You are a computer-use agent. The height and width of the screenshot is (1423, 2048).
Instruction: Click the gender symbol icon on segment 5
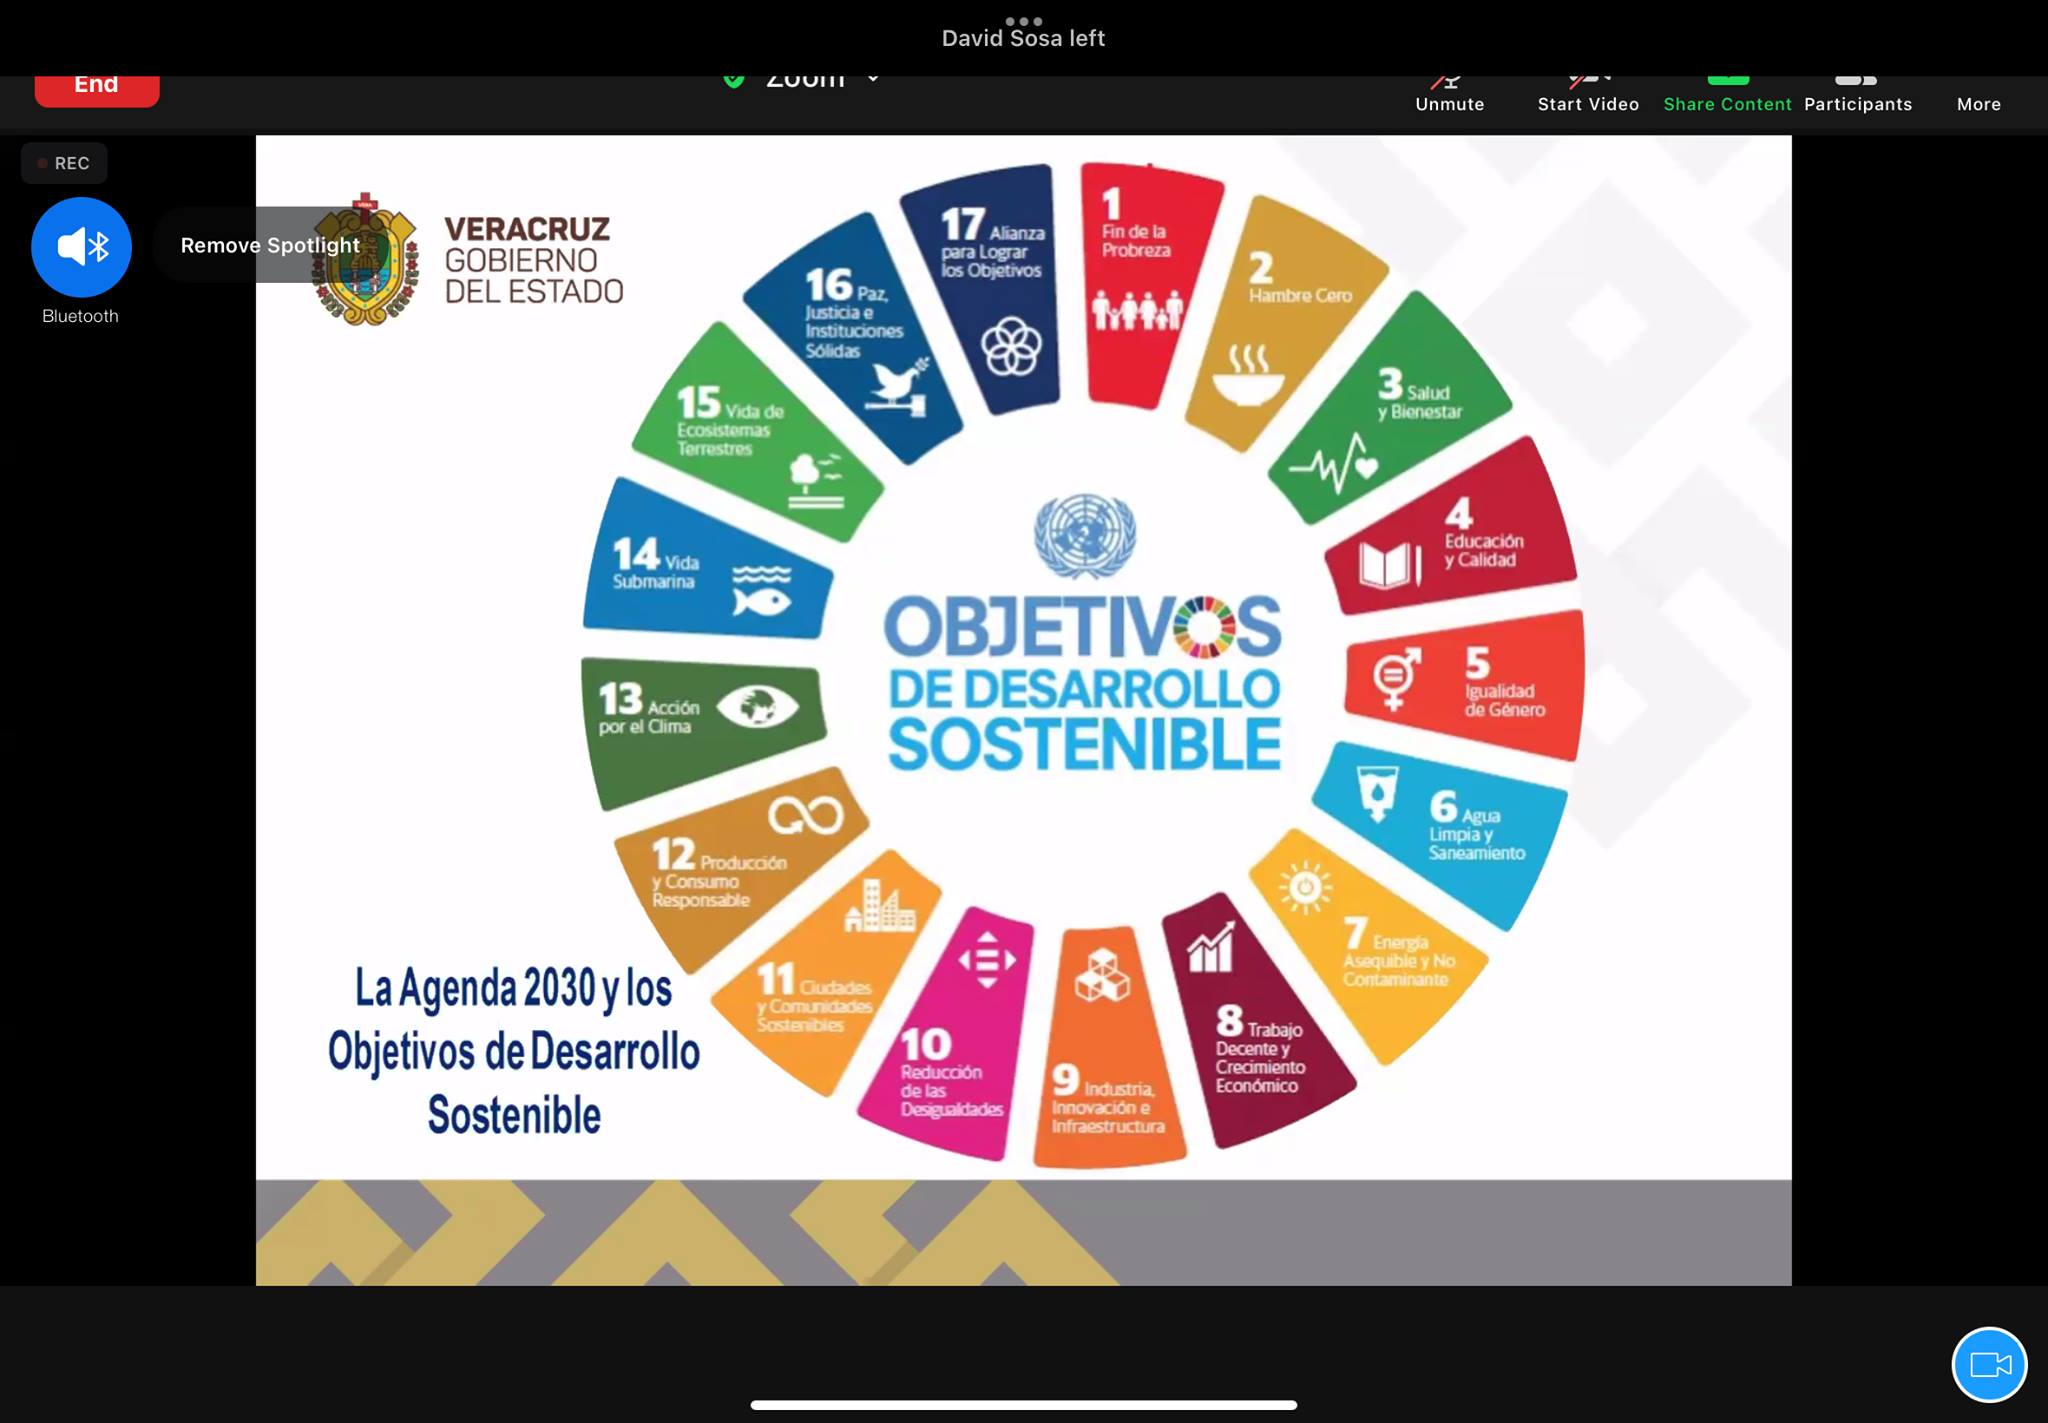(1396, 678)
